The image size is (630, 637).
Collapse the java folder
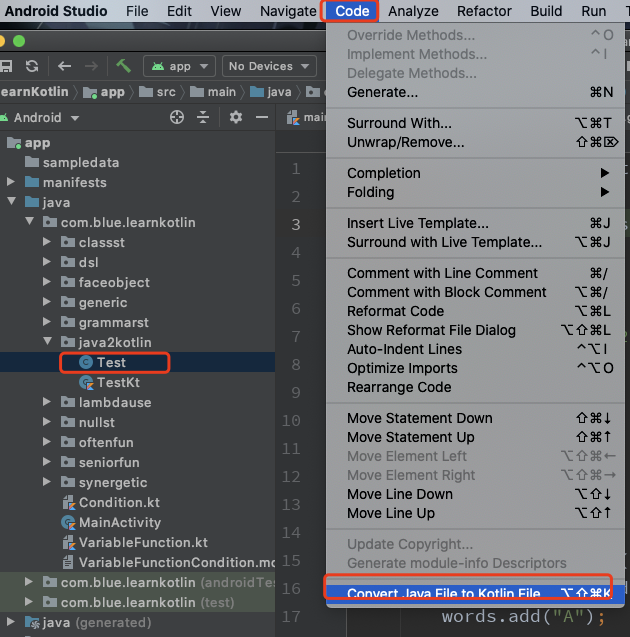click(x=11, y=201)
